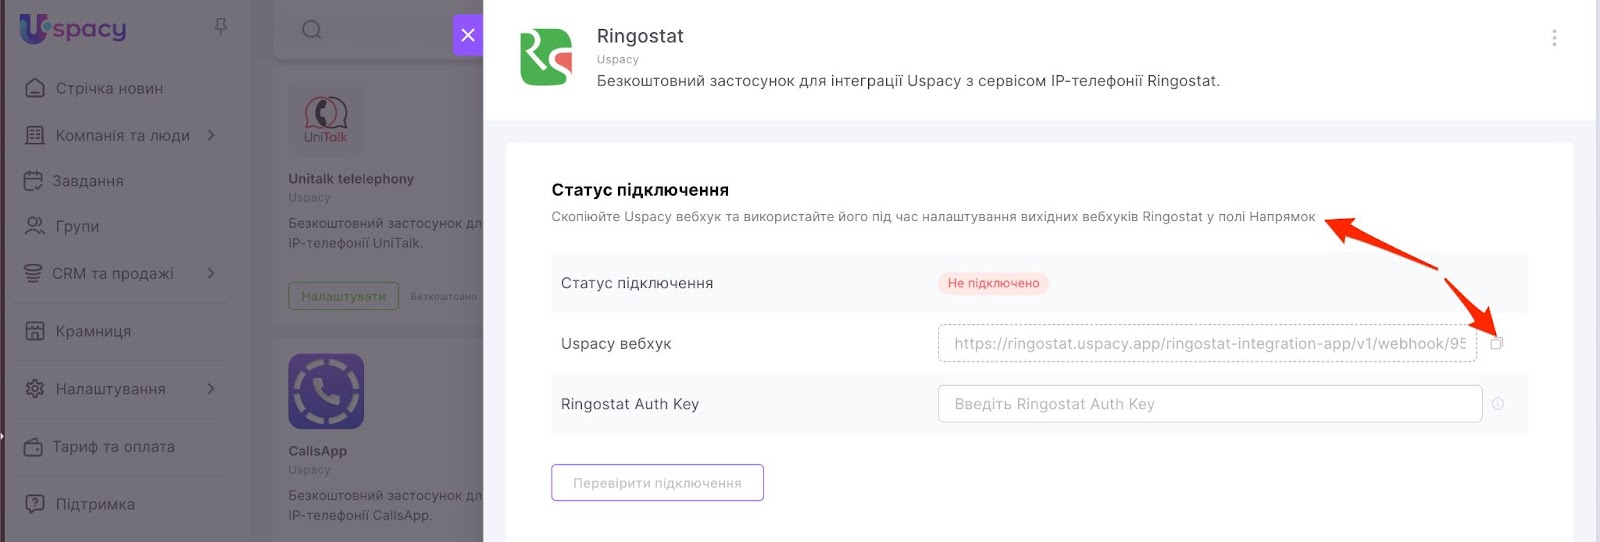Click the Ringostat title heading
Viewport: 1600px width, 542px height.
coord(640,36)
